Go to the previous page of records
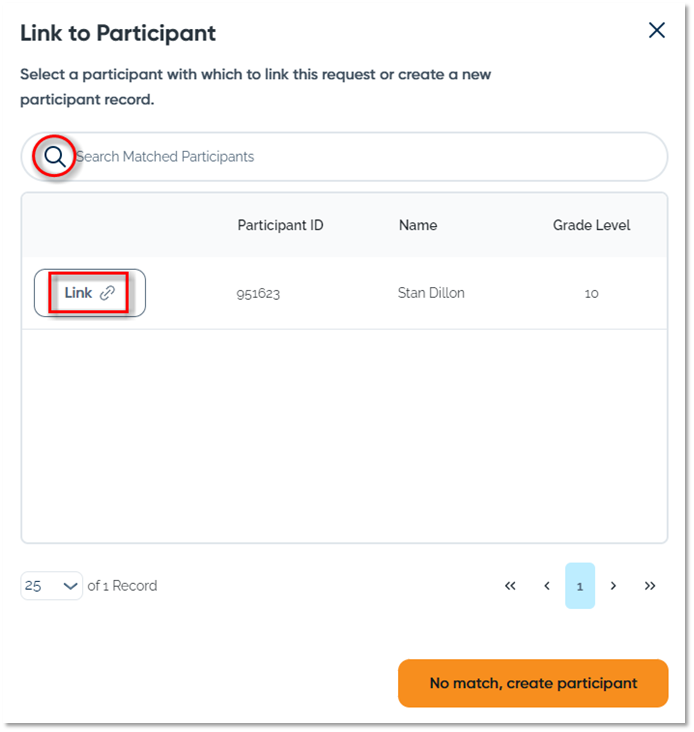Image resolution: width=694 pixels, height=732 pixels. (x=547, y=586)
